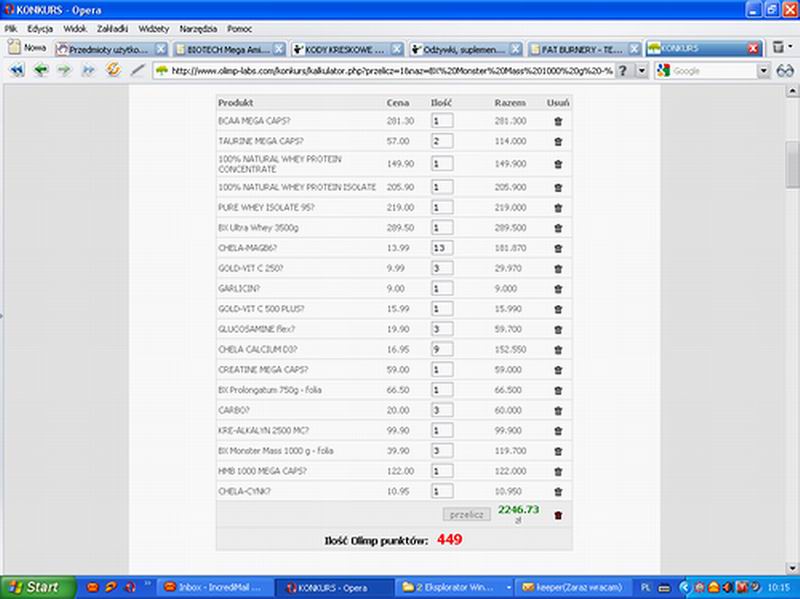Click the blue rewind navigation button
The image size is (800, 599).
pyautogui.click(x=17, y=70)
